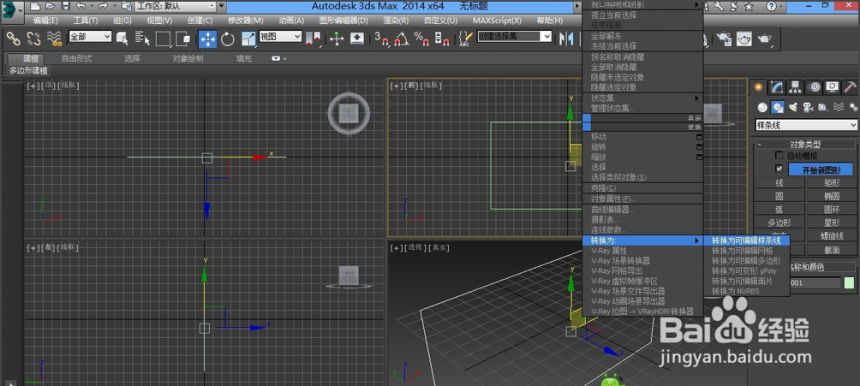860x386 pixels.
Task: Select the Lights category icon
Action: click(x=793, y=107)
